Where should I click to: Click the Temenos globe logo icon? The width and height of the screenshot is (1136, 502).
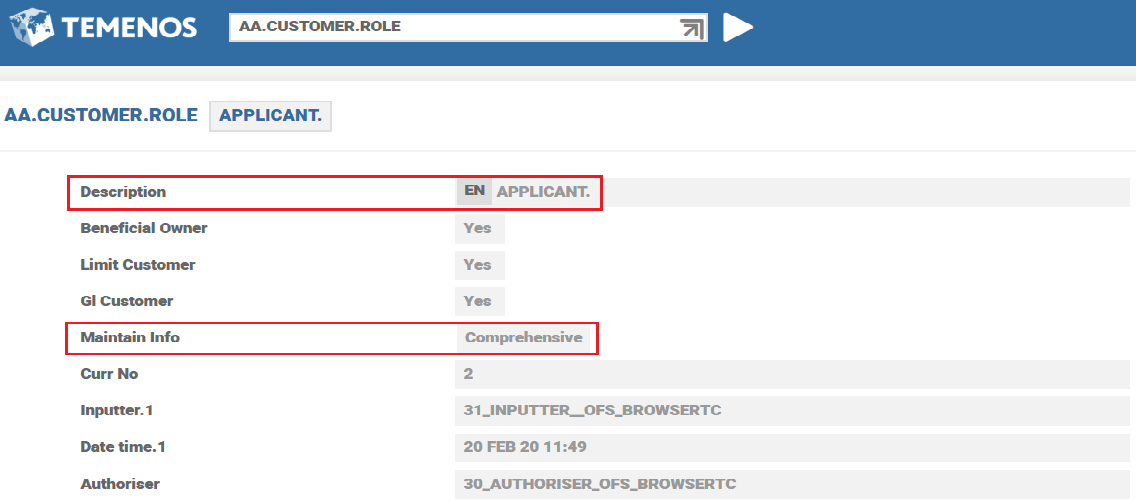[x=30, y=27]
